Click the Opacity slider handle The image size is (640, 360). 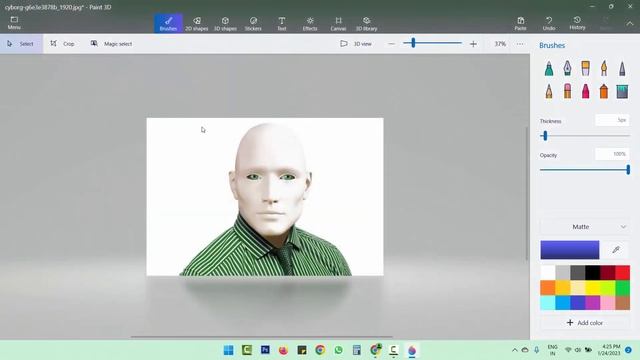coord(628,170)
